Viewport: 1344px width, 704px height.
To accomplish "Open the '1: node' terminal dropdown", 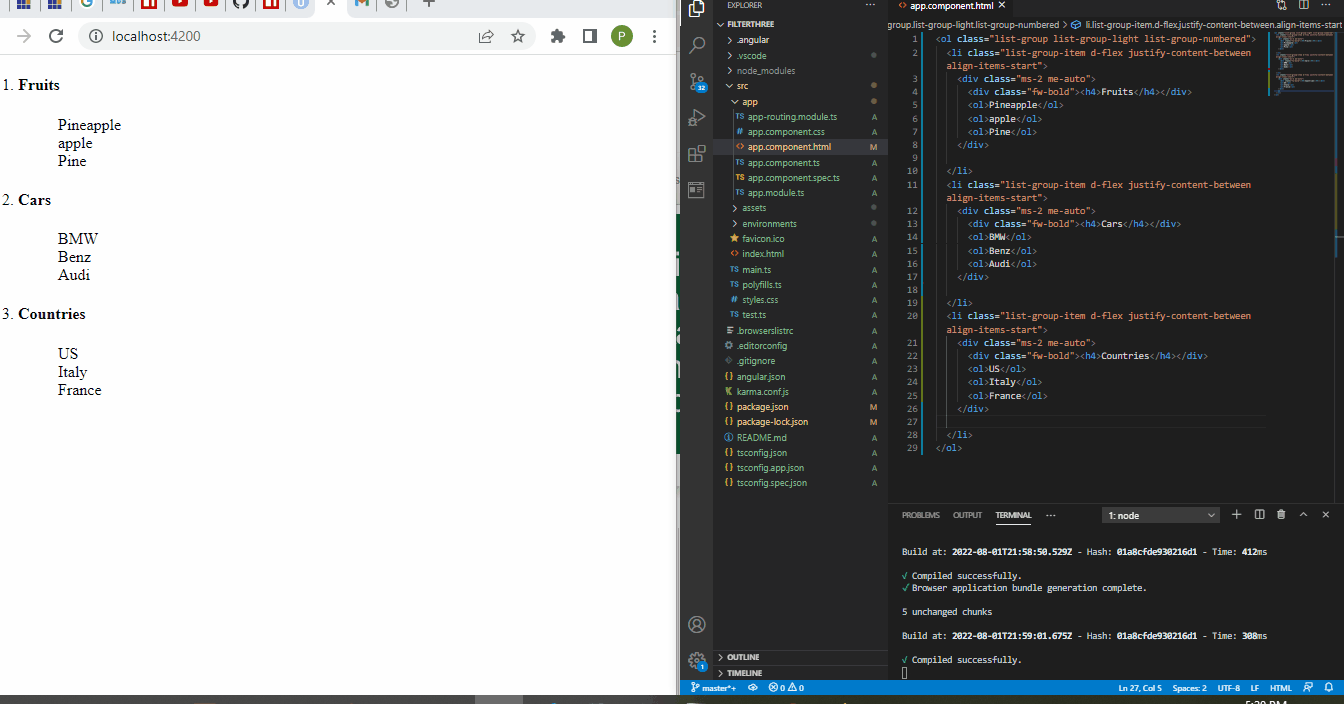I will pos(1161,515).
